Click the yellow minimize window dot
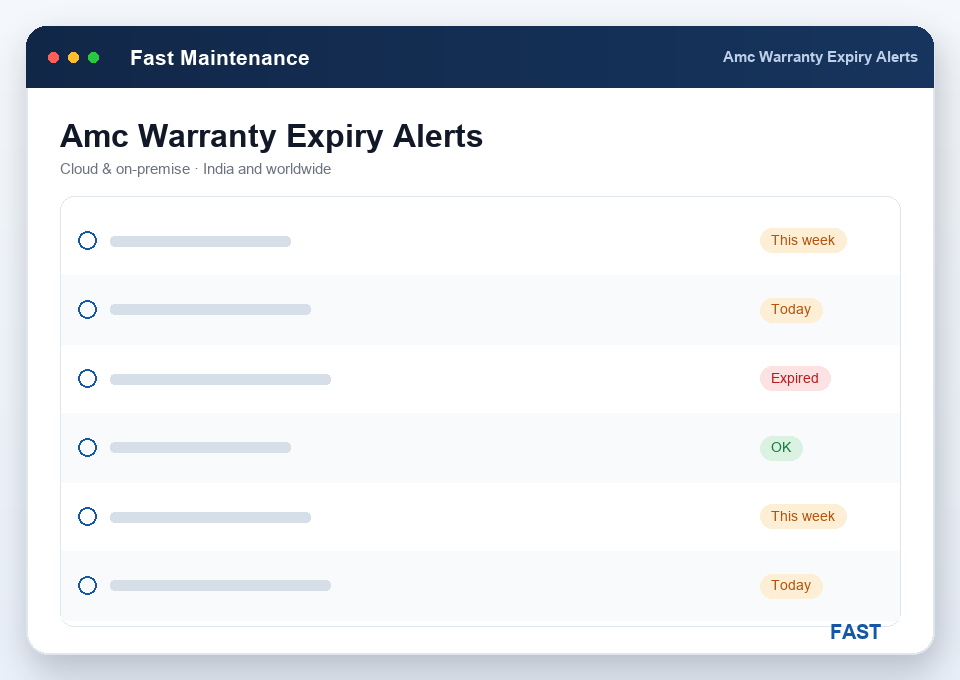 pyautogui.click(x=73, y=58)
